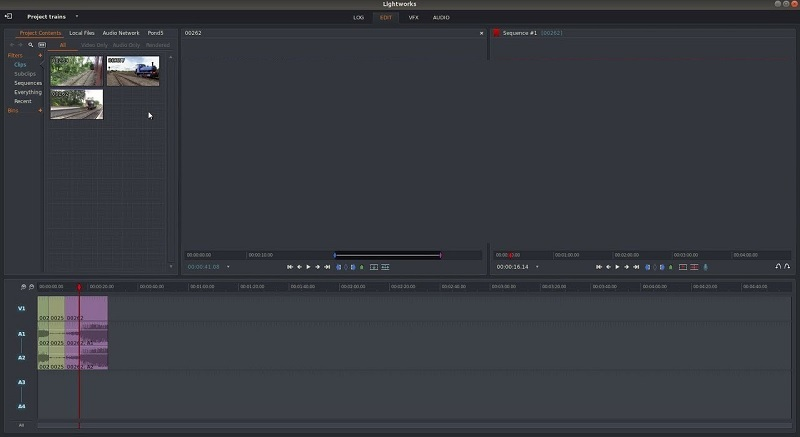Step back one frame in source viewer
This screenshot has width=800, height=437.
click(x=299, y=267)
